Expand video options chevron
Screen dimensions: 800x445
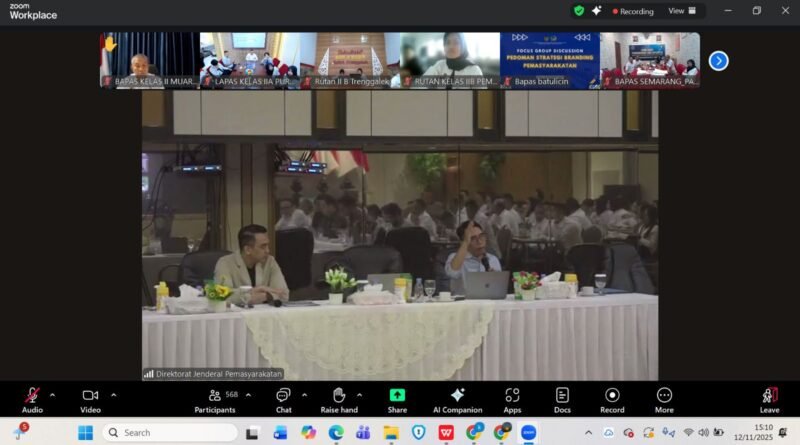point(113,394)
